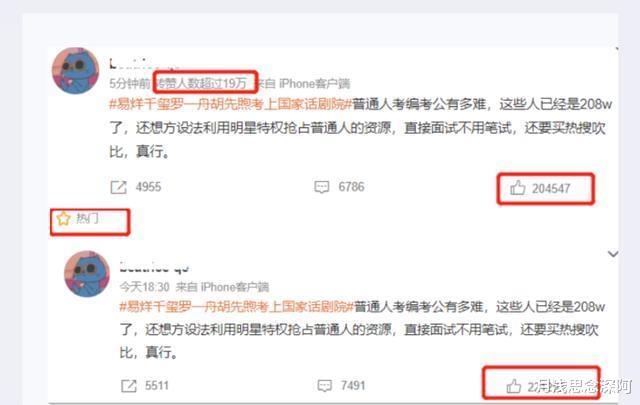This screenshot has width=640, height=405.
Task: Click the repost icon beside 5511
Action: [129, 386]
